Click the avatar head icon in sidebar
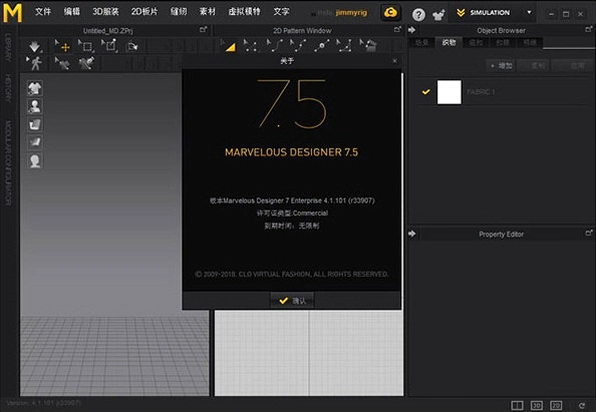The image size is (596, 412). (x=35, y=161)
